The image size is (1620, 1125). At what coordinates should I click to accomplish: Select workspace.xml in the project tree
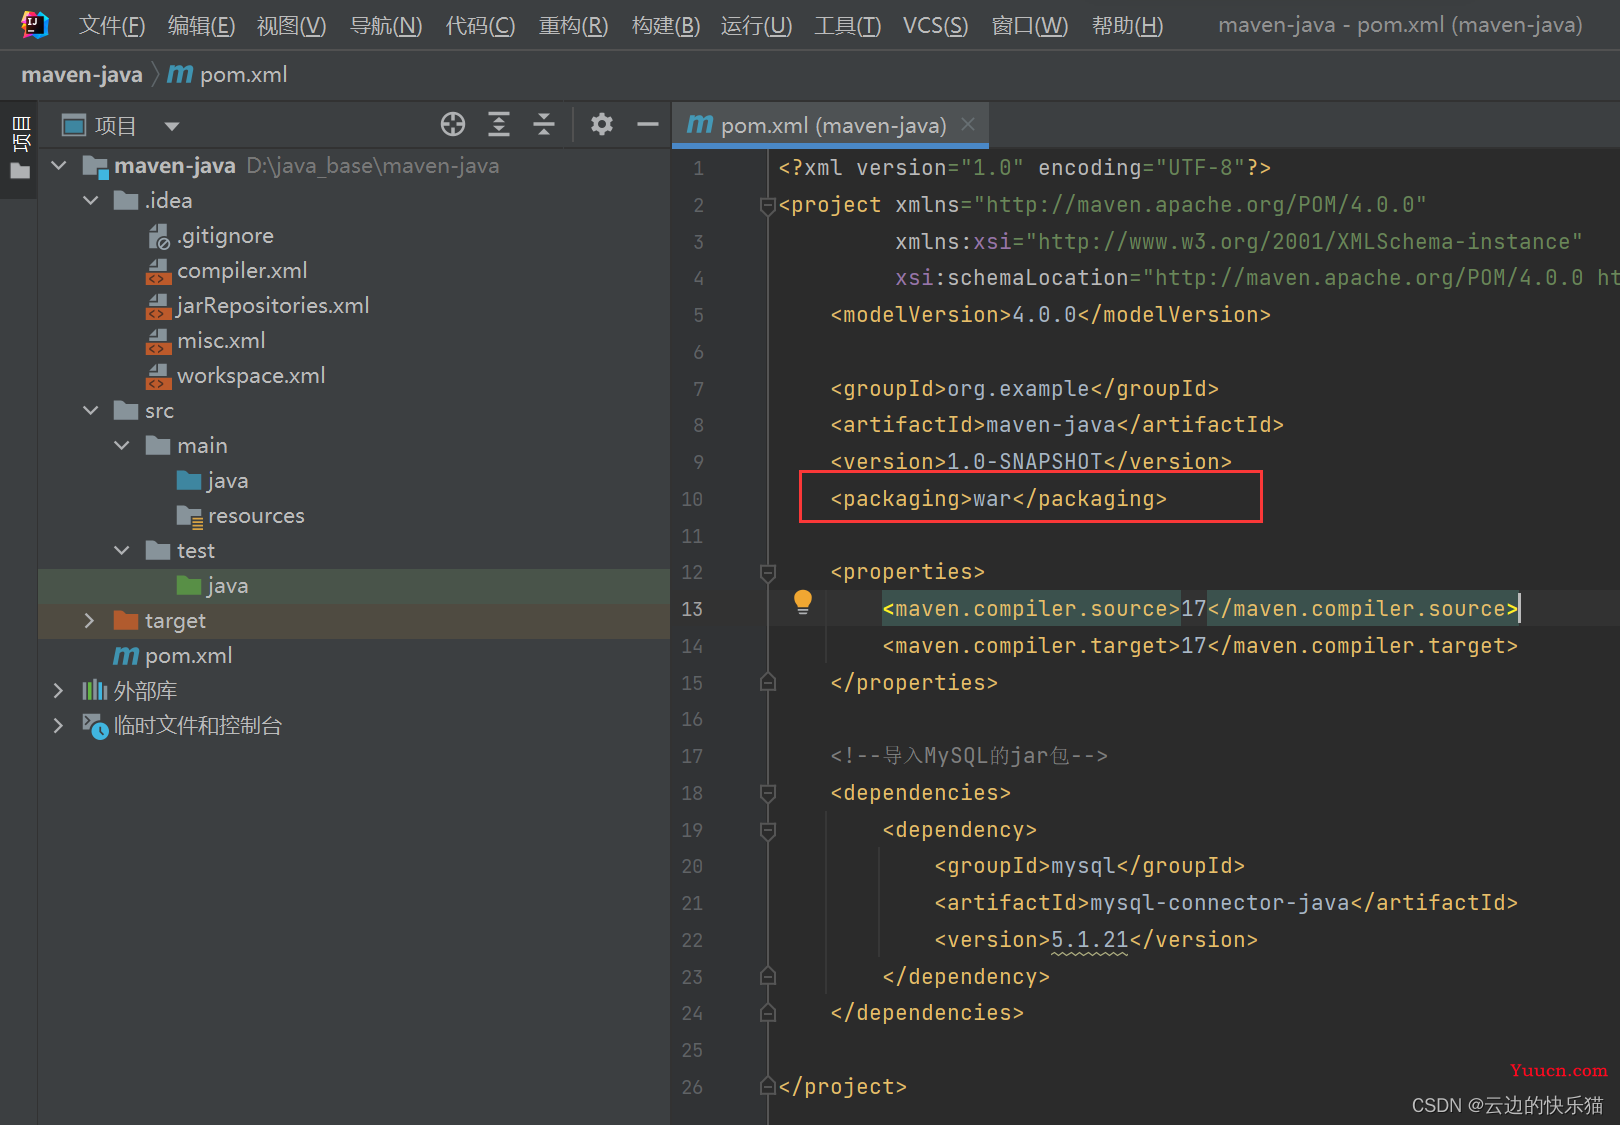251,376
